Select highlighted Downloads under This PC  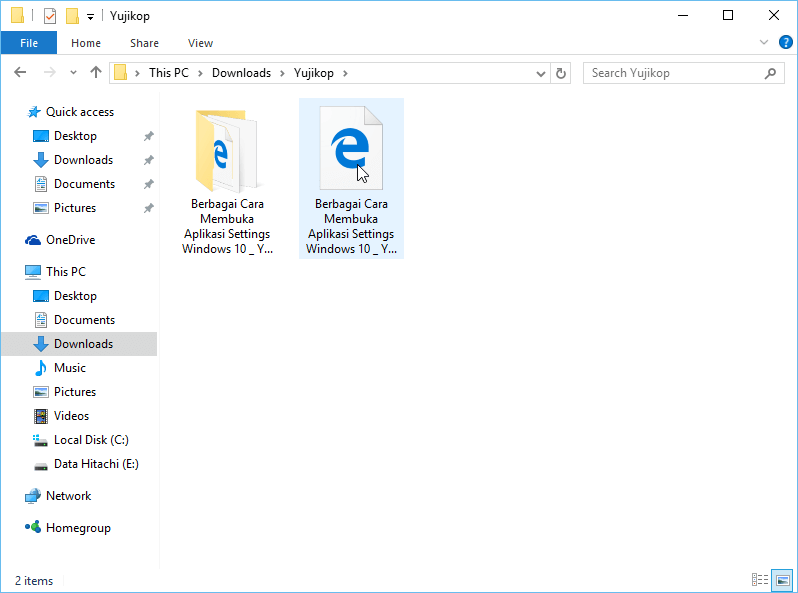(79, 344)
